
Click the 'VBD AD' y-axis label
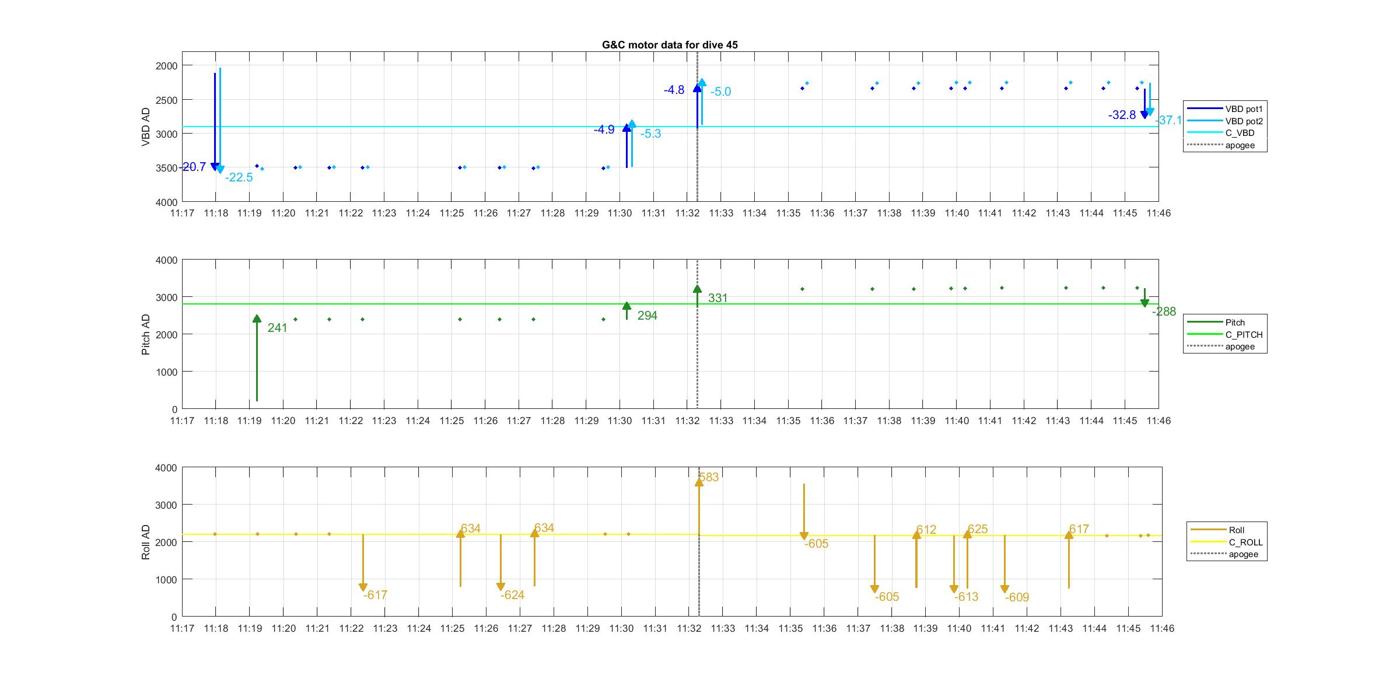coord(147,127)
